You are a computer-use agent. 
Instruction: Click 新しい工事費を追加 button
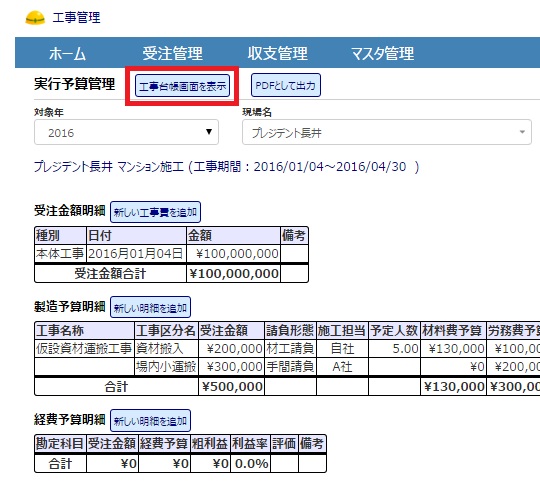tap(155, 212)
